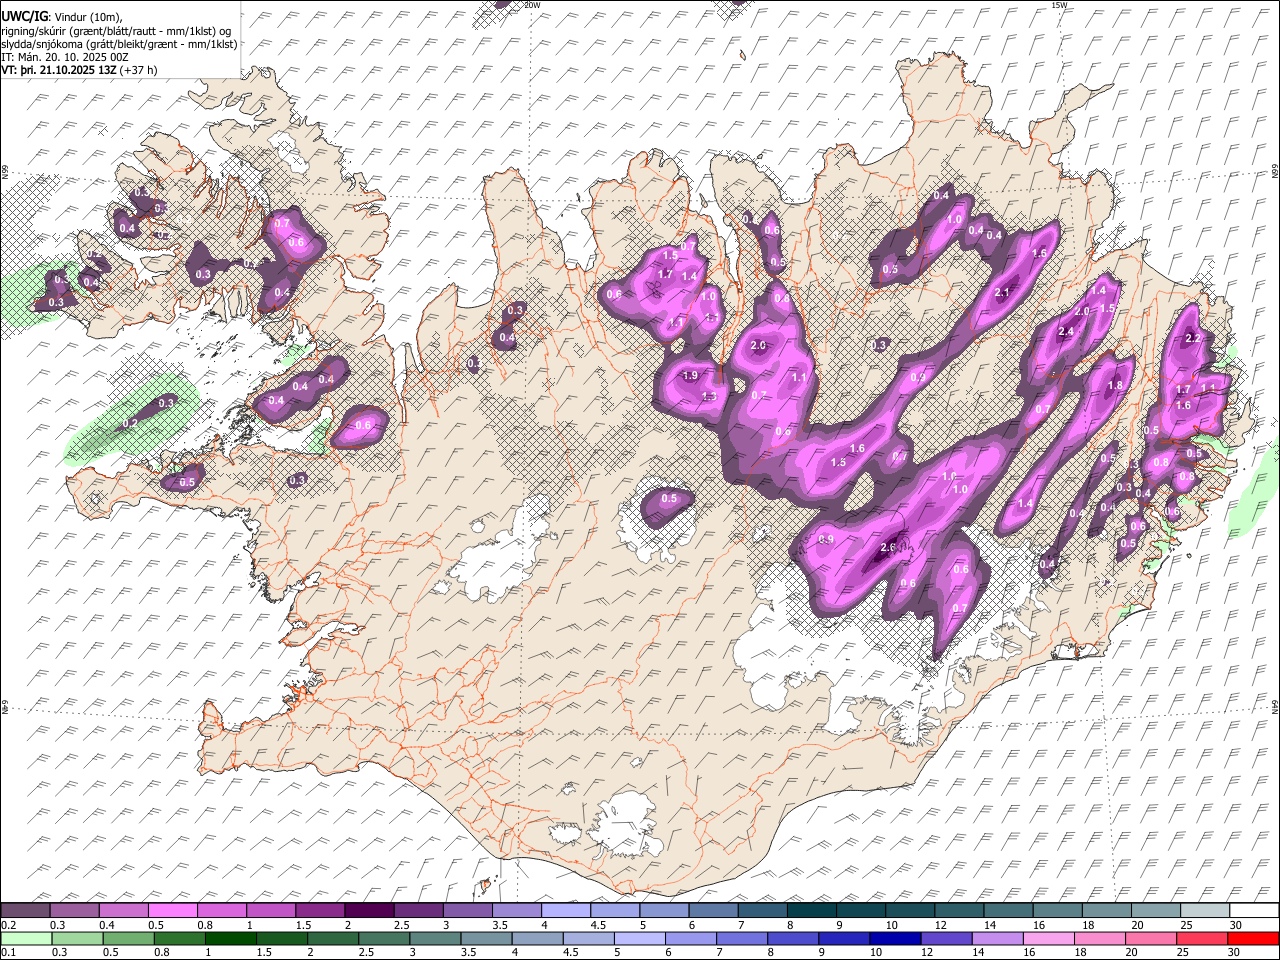This screenshot has height=960, width=1280.
Task: Click the 2.2 precipitation value on the map
Action: click(1192, 339)
